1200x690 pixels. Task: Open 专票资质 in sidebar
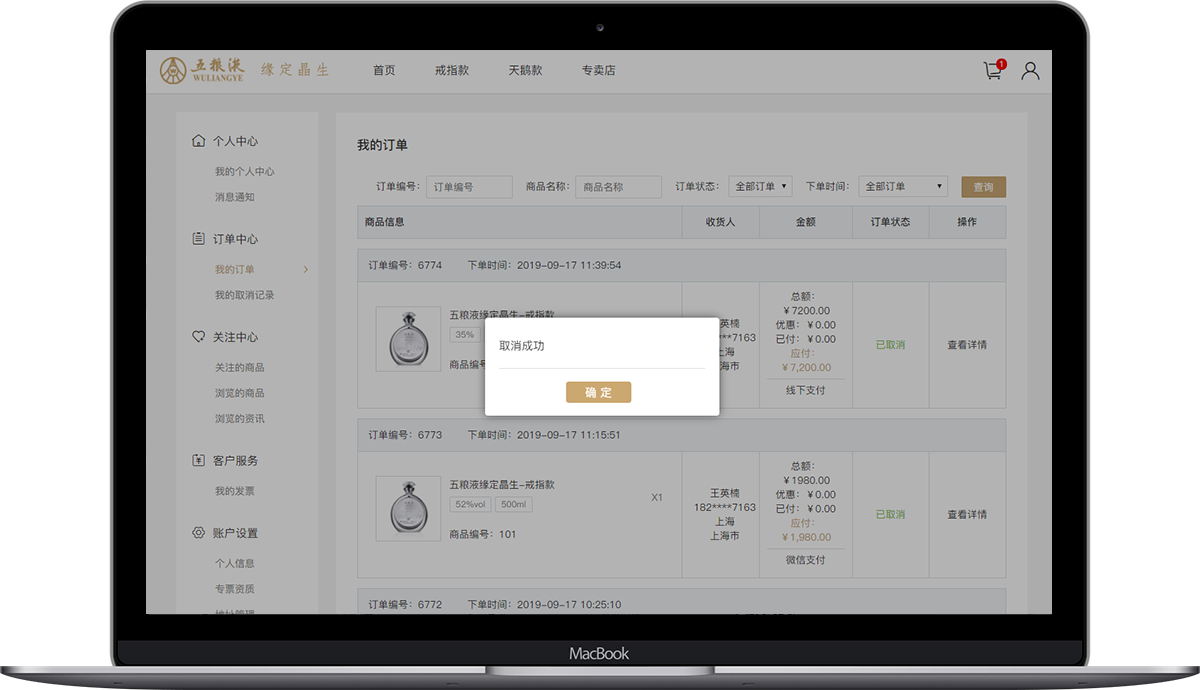(x=234, y=589)
